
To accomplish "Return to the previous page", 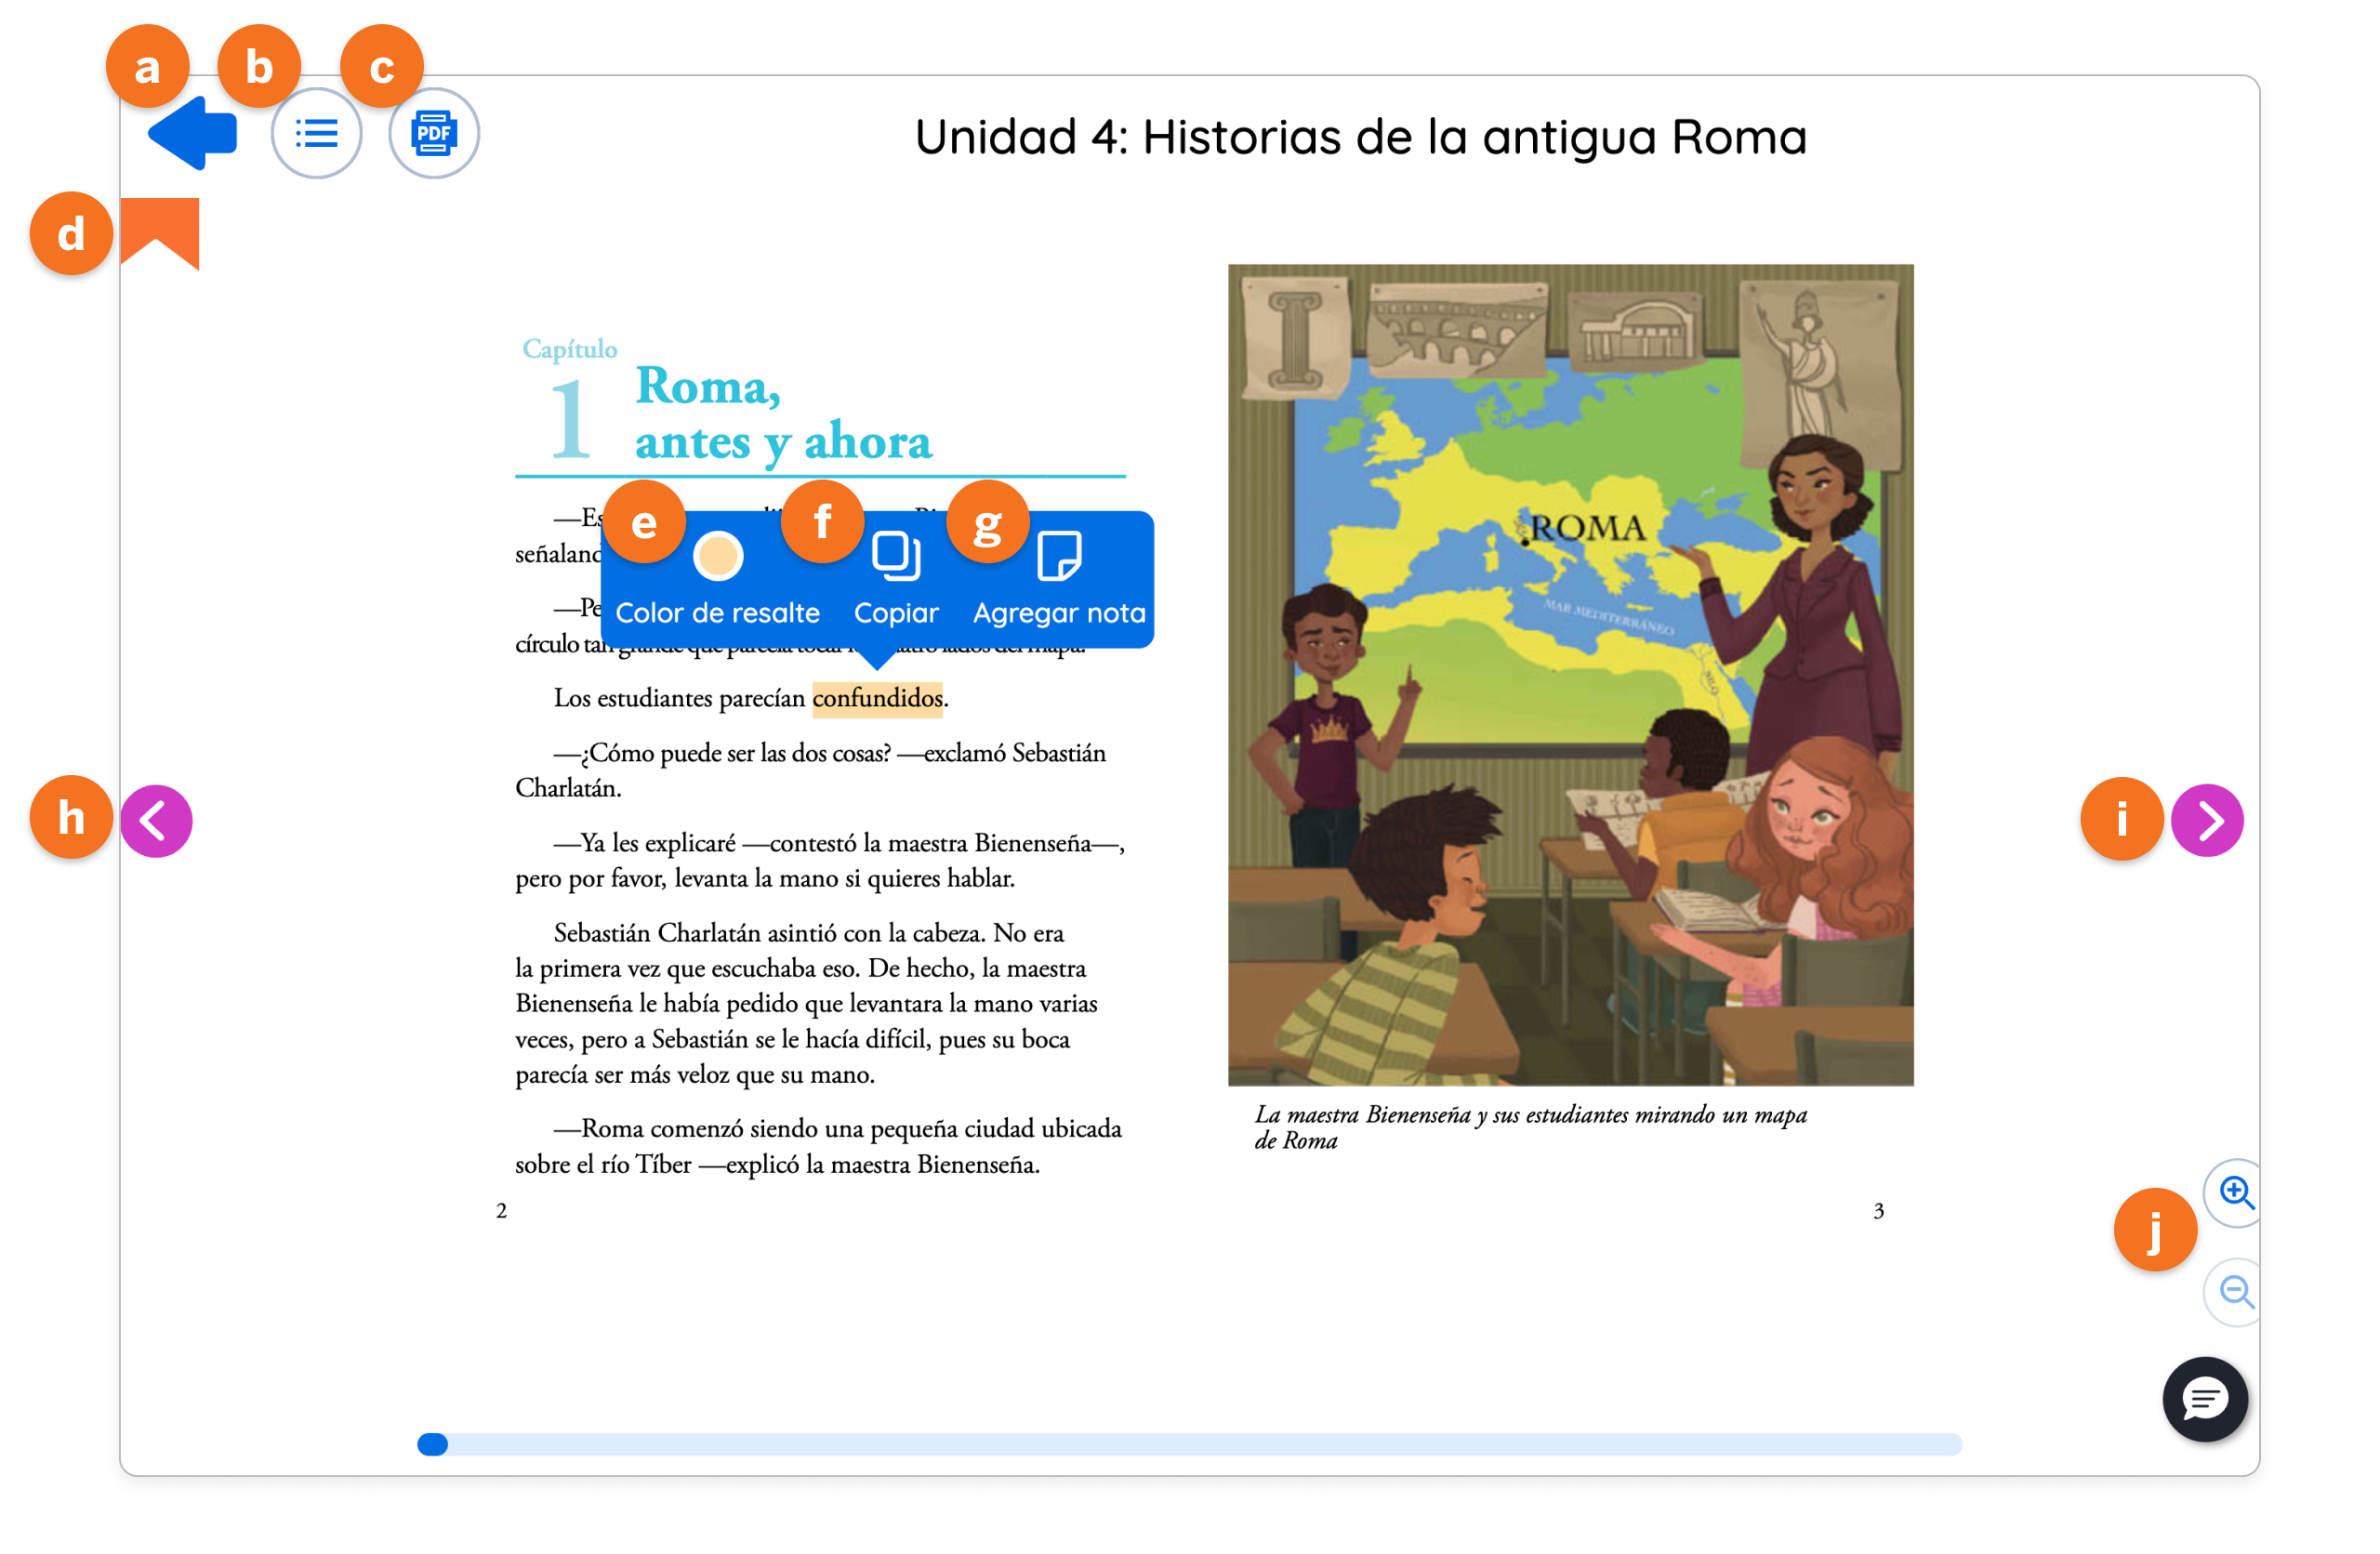I will pos(157,819).
